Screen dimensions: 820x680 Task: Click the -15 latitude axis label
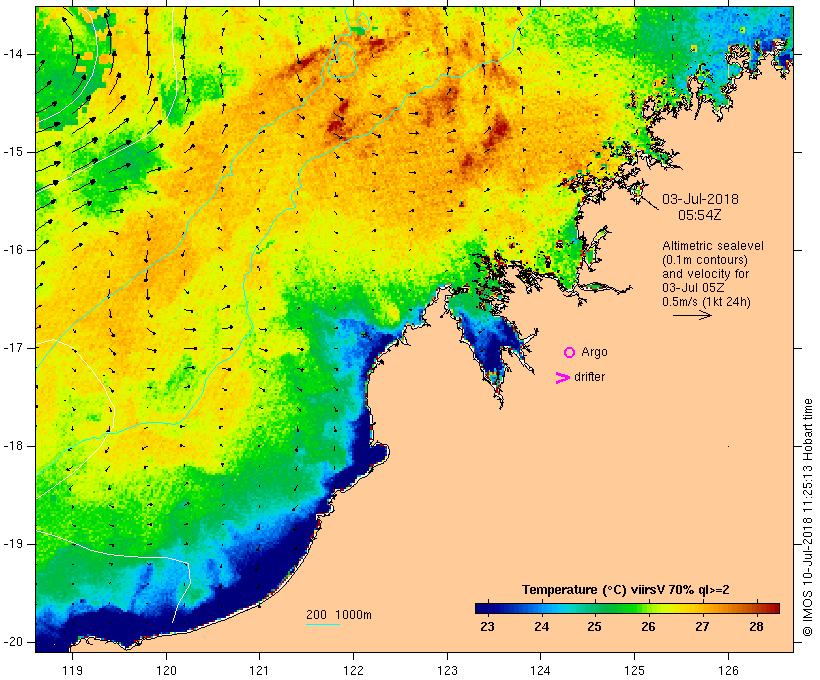click(13, 152)
